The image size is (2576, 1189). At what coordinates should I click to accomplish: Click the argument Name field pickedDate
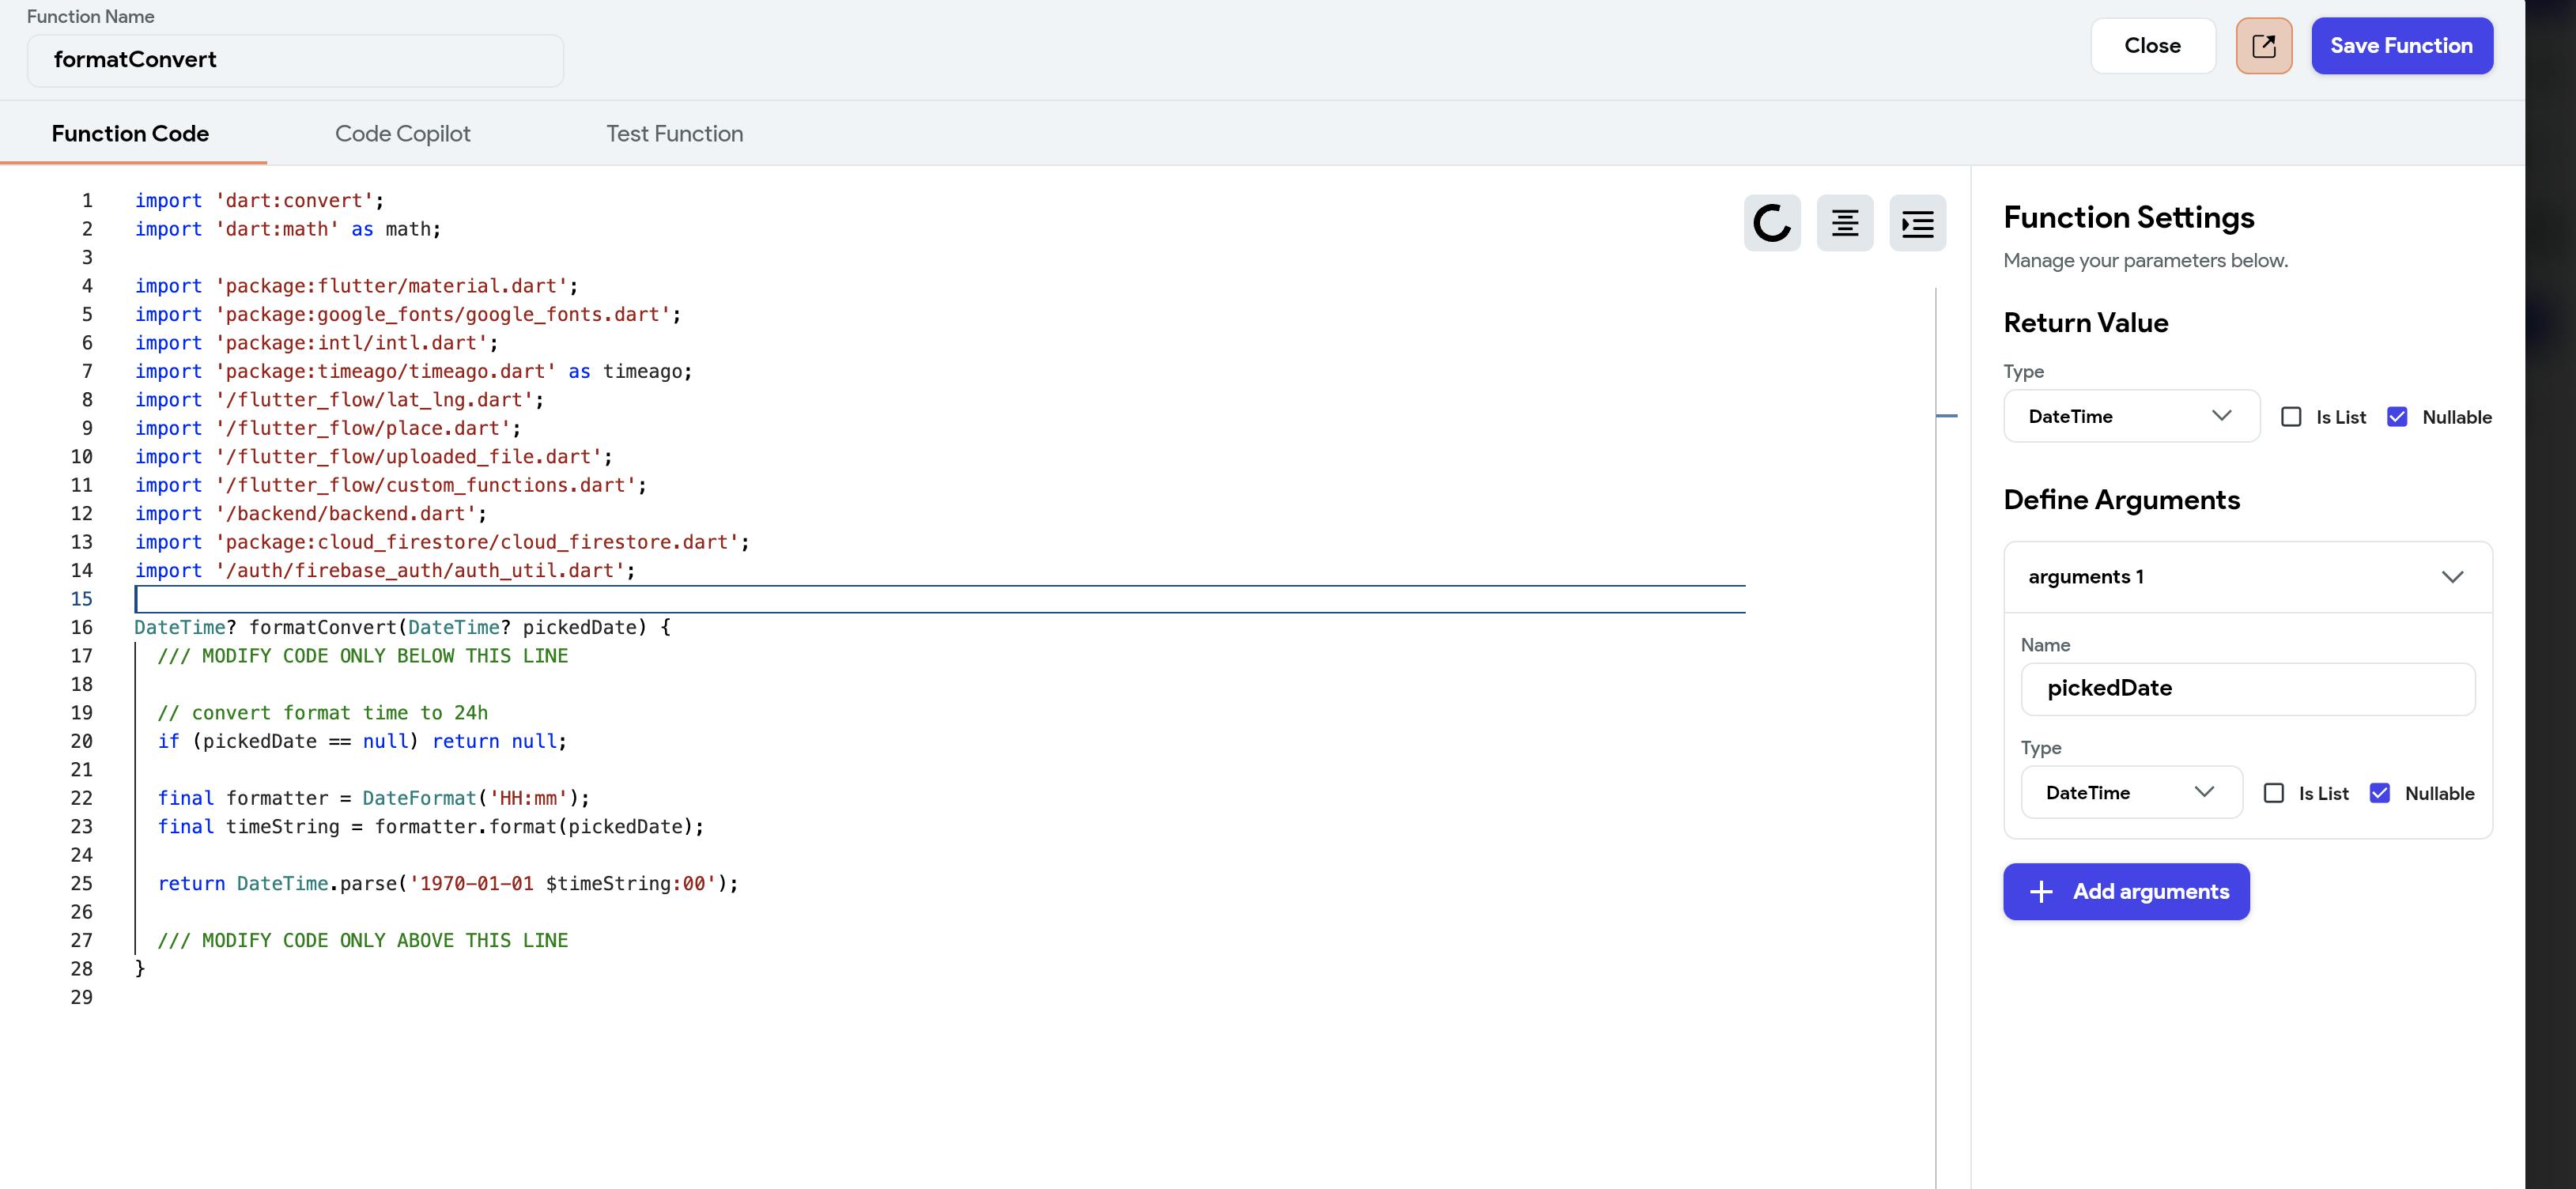2246,688
